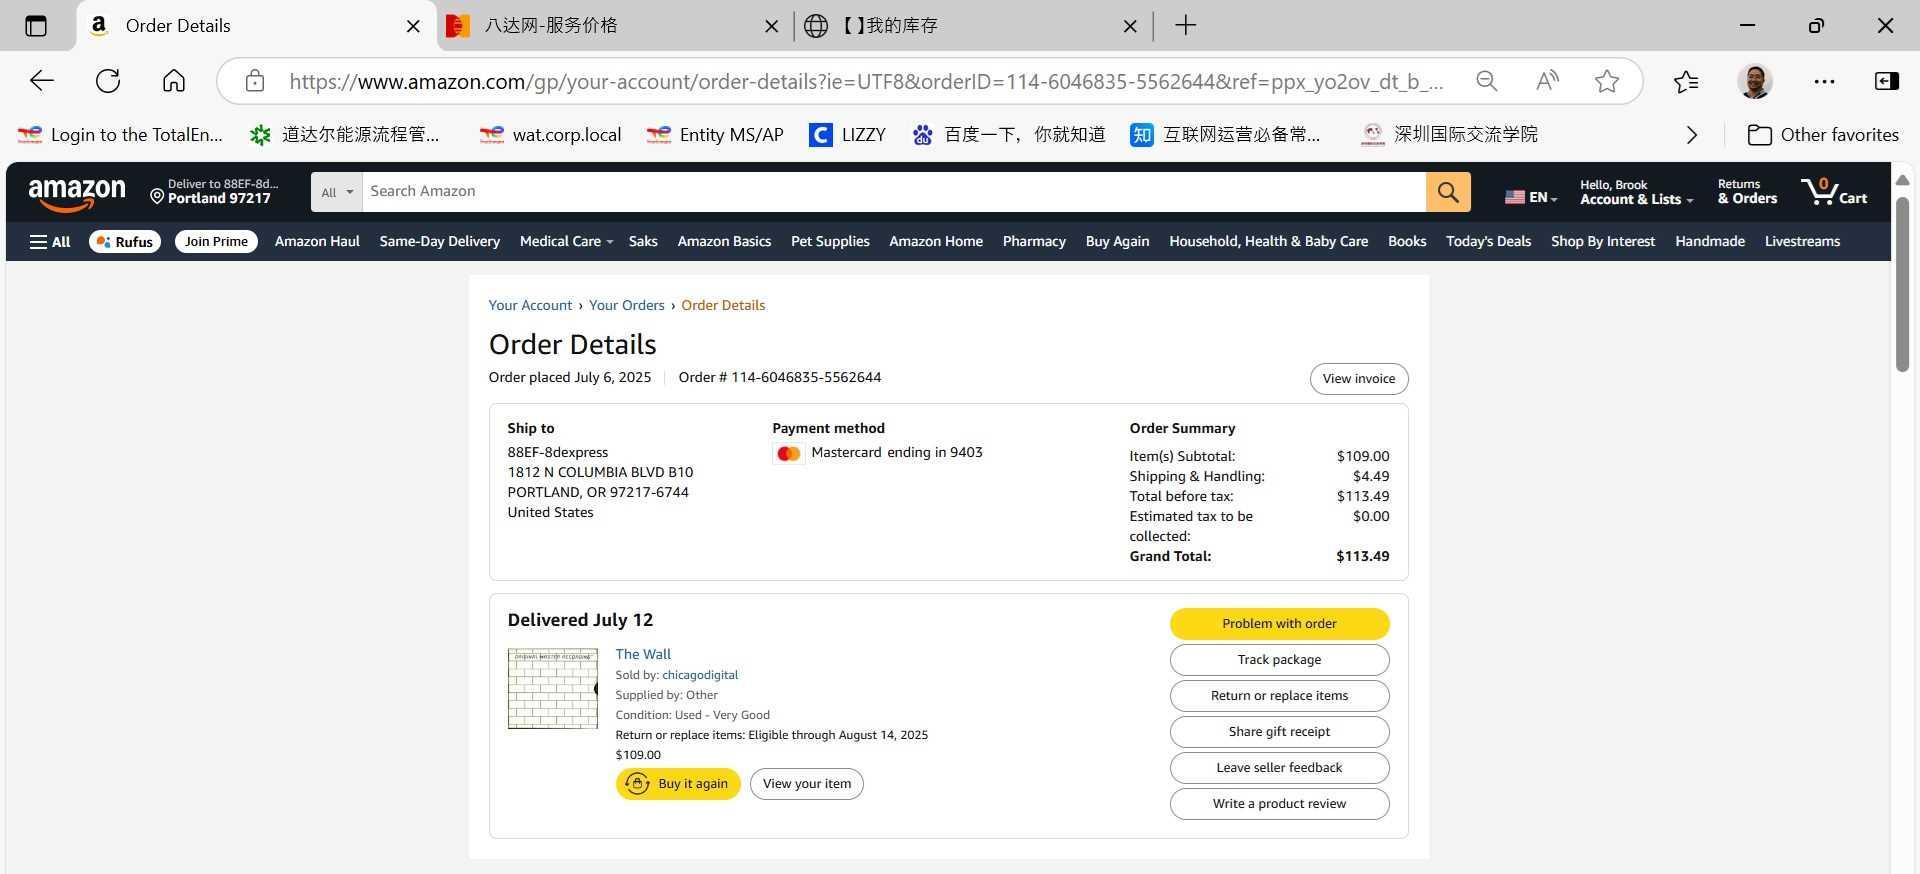Viewport: 1920px width, 874px height.
Task: Expand Medical Care navigation dropdown
Action: pyautogui.click(x=565, y=242)
